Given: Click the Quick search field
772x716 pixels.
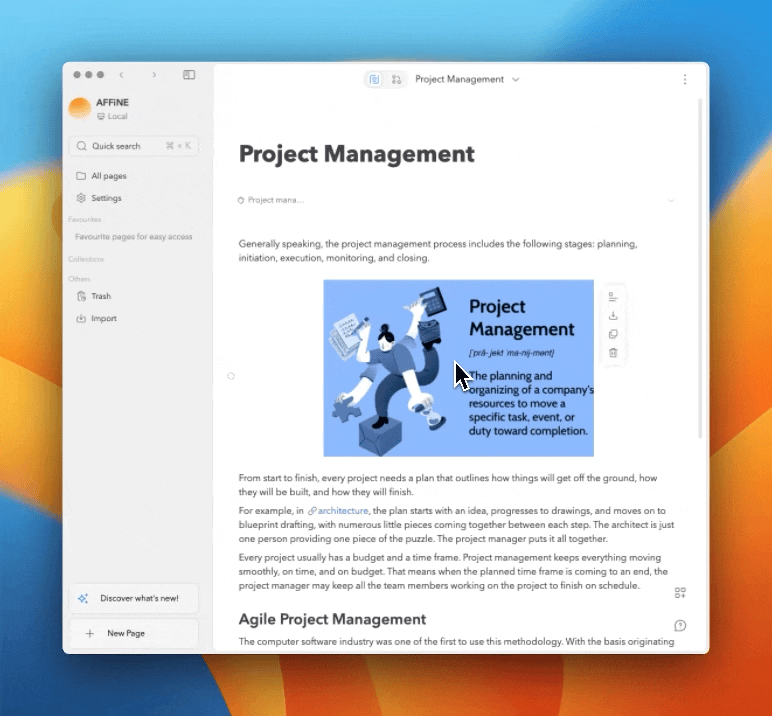Looking at the screenshot, I should coord(133,146).
